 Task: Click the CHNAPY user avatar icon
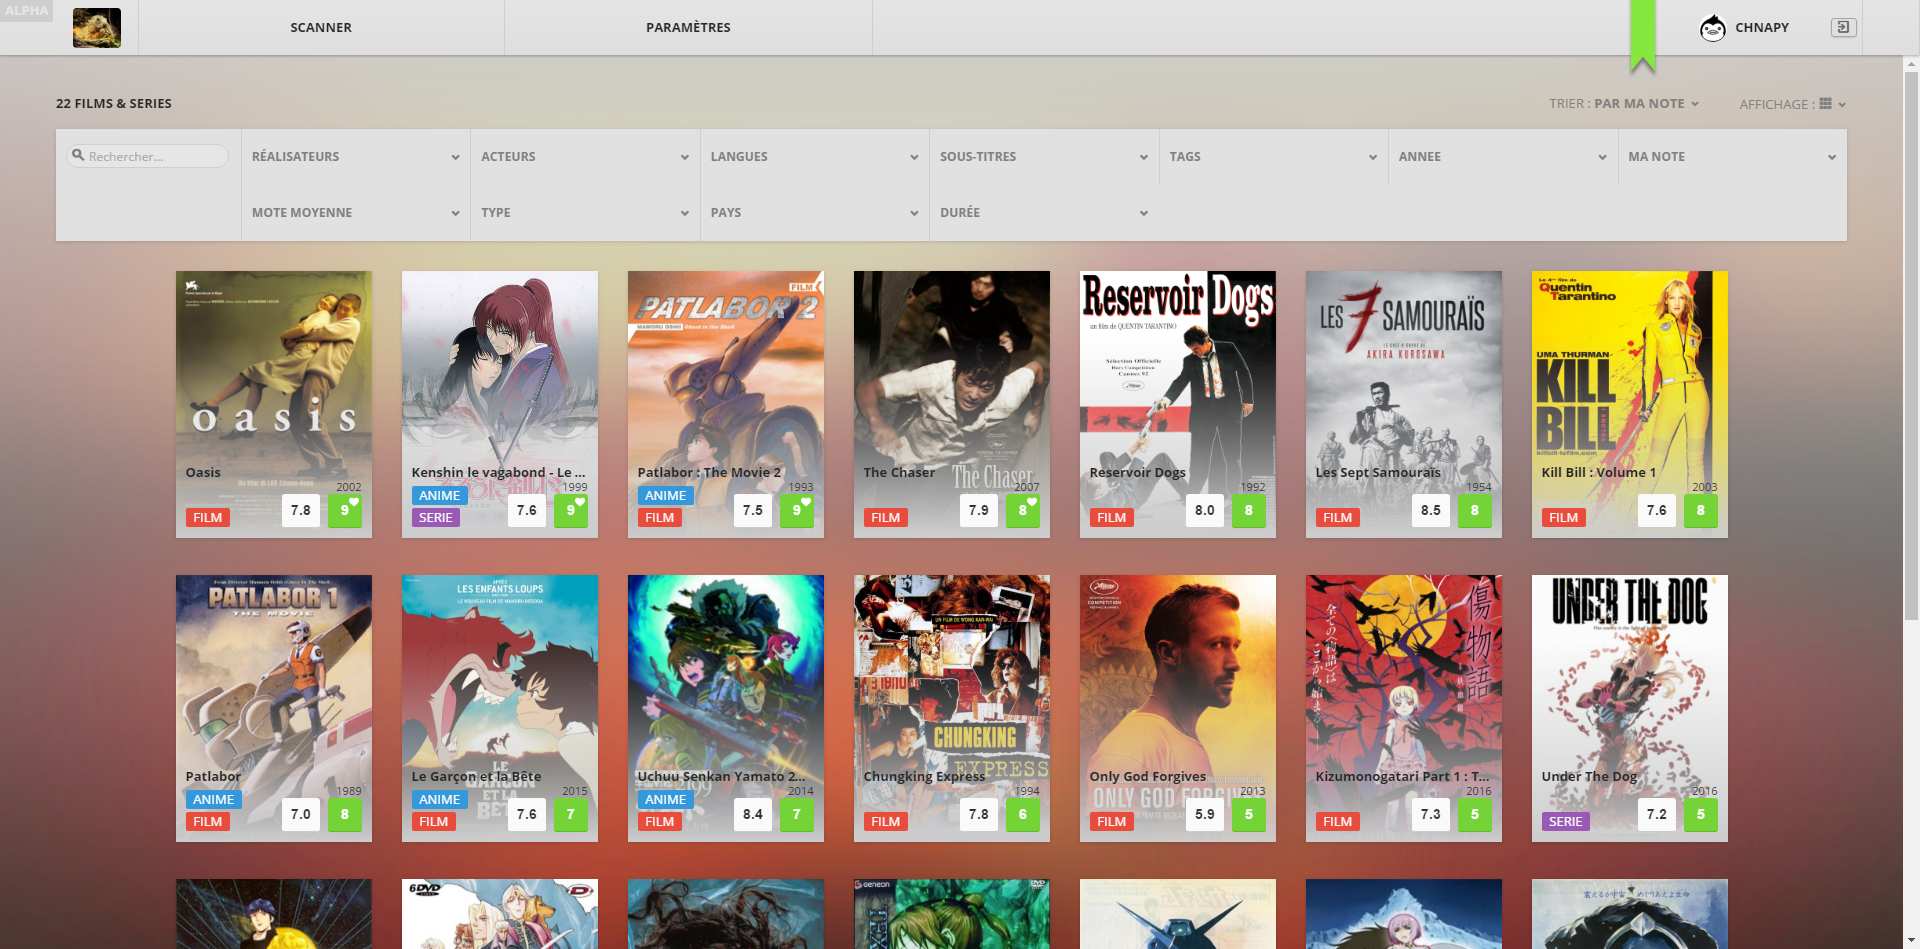pos(1712,28)
